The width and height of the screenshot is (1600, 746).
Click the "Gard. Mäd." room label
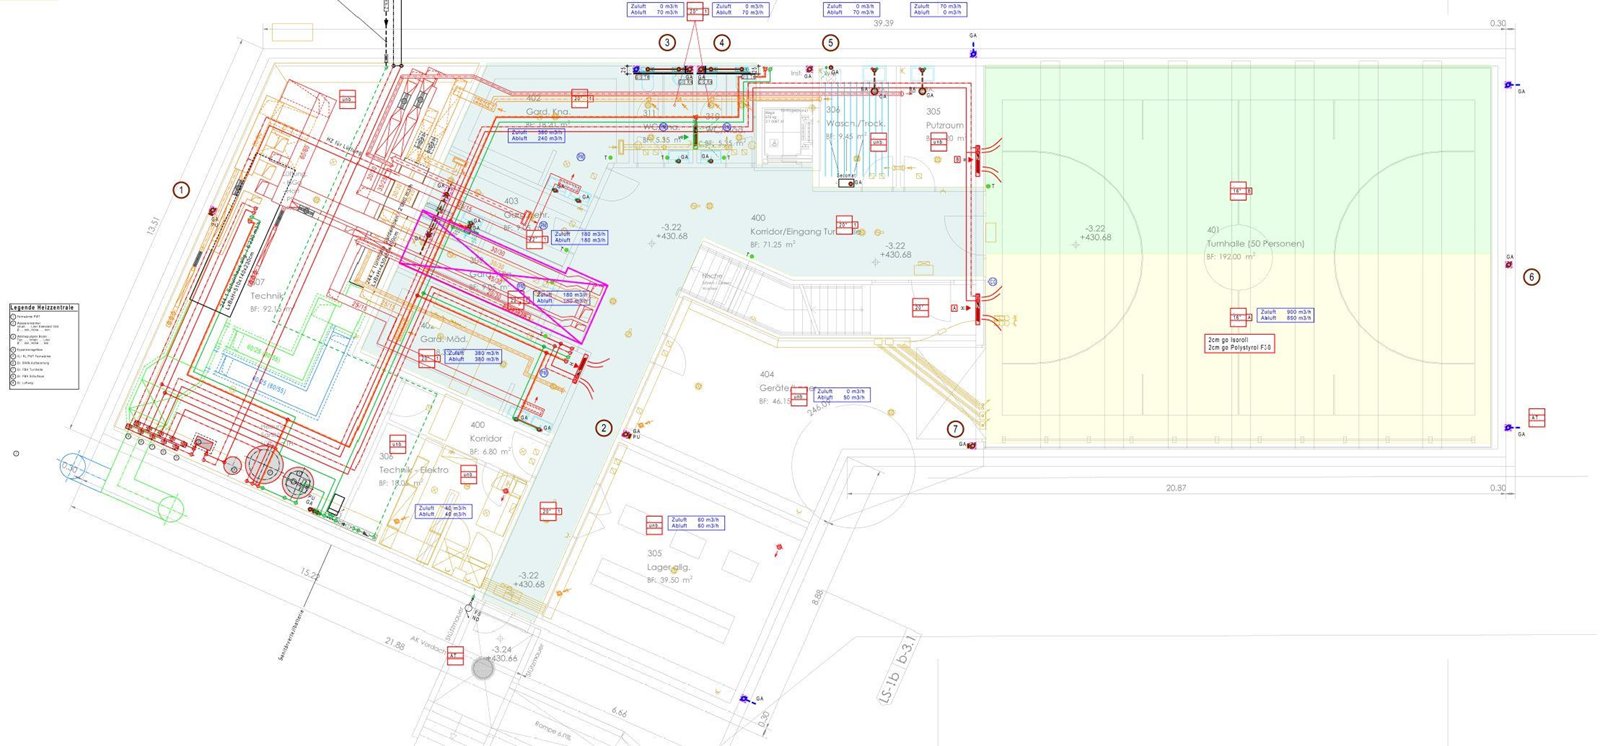[443, 340]
